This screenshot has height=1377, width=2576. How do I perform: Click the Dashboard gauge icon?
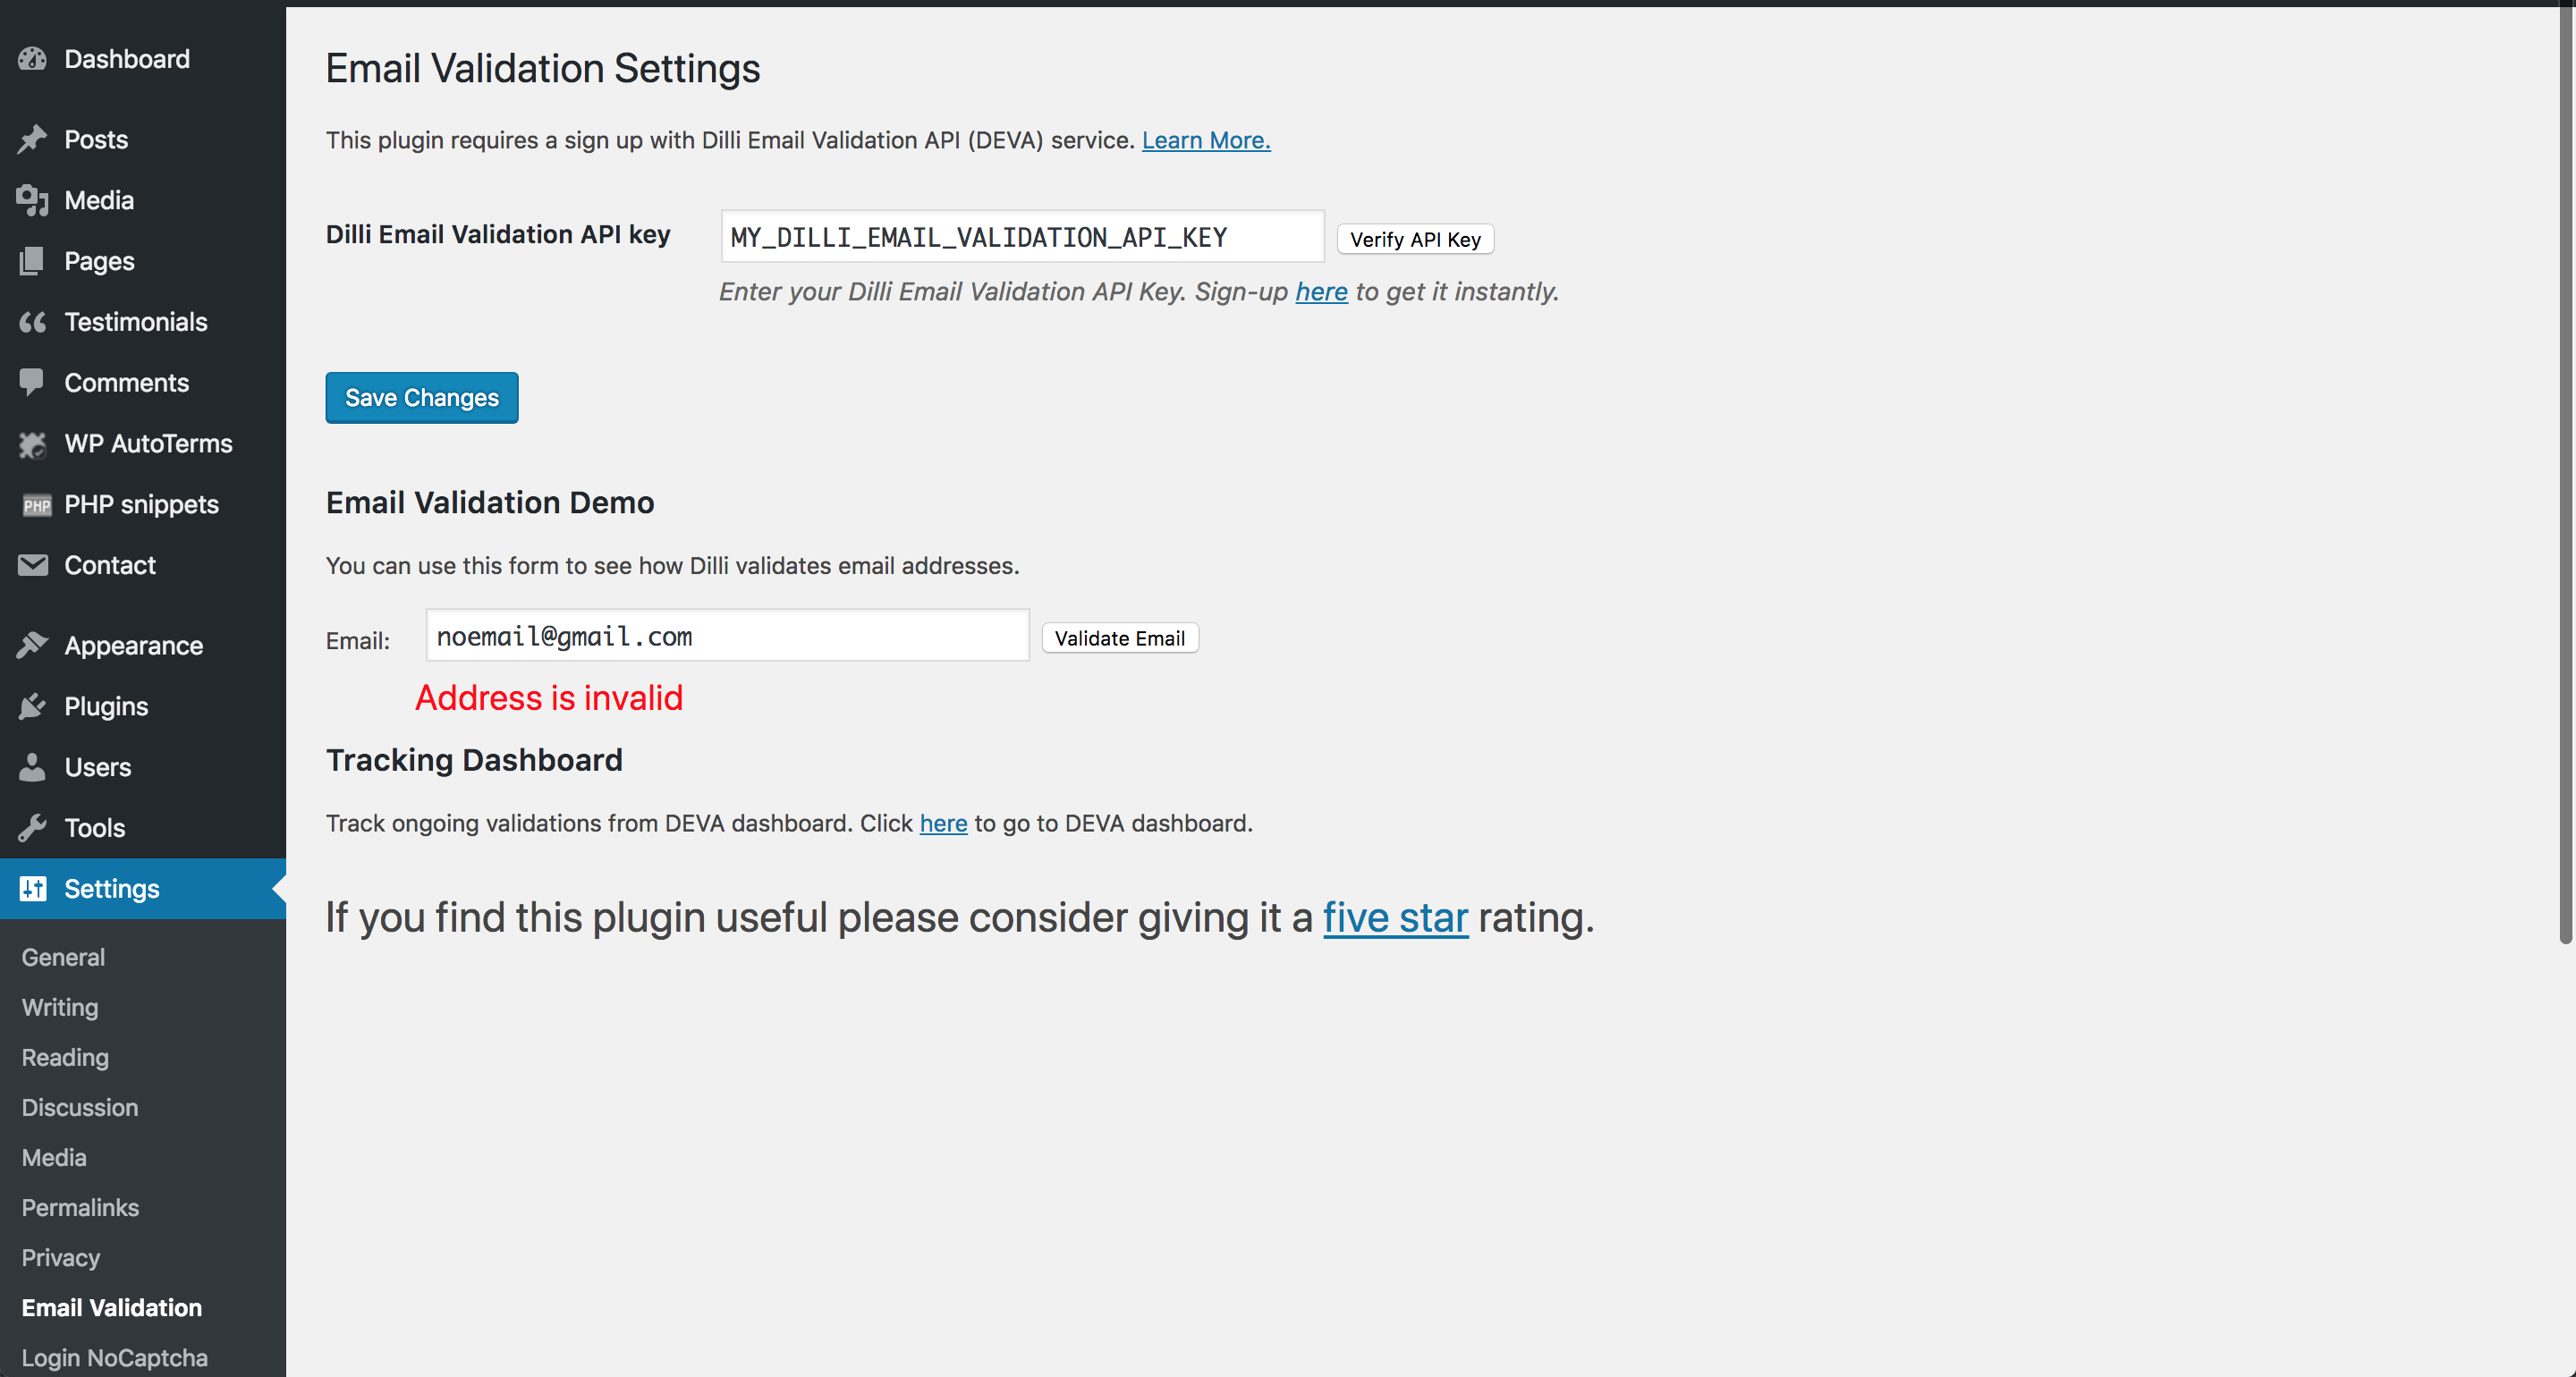tap(32, 59)
